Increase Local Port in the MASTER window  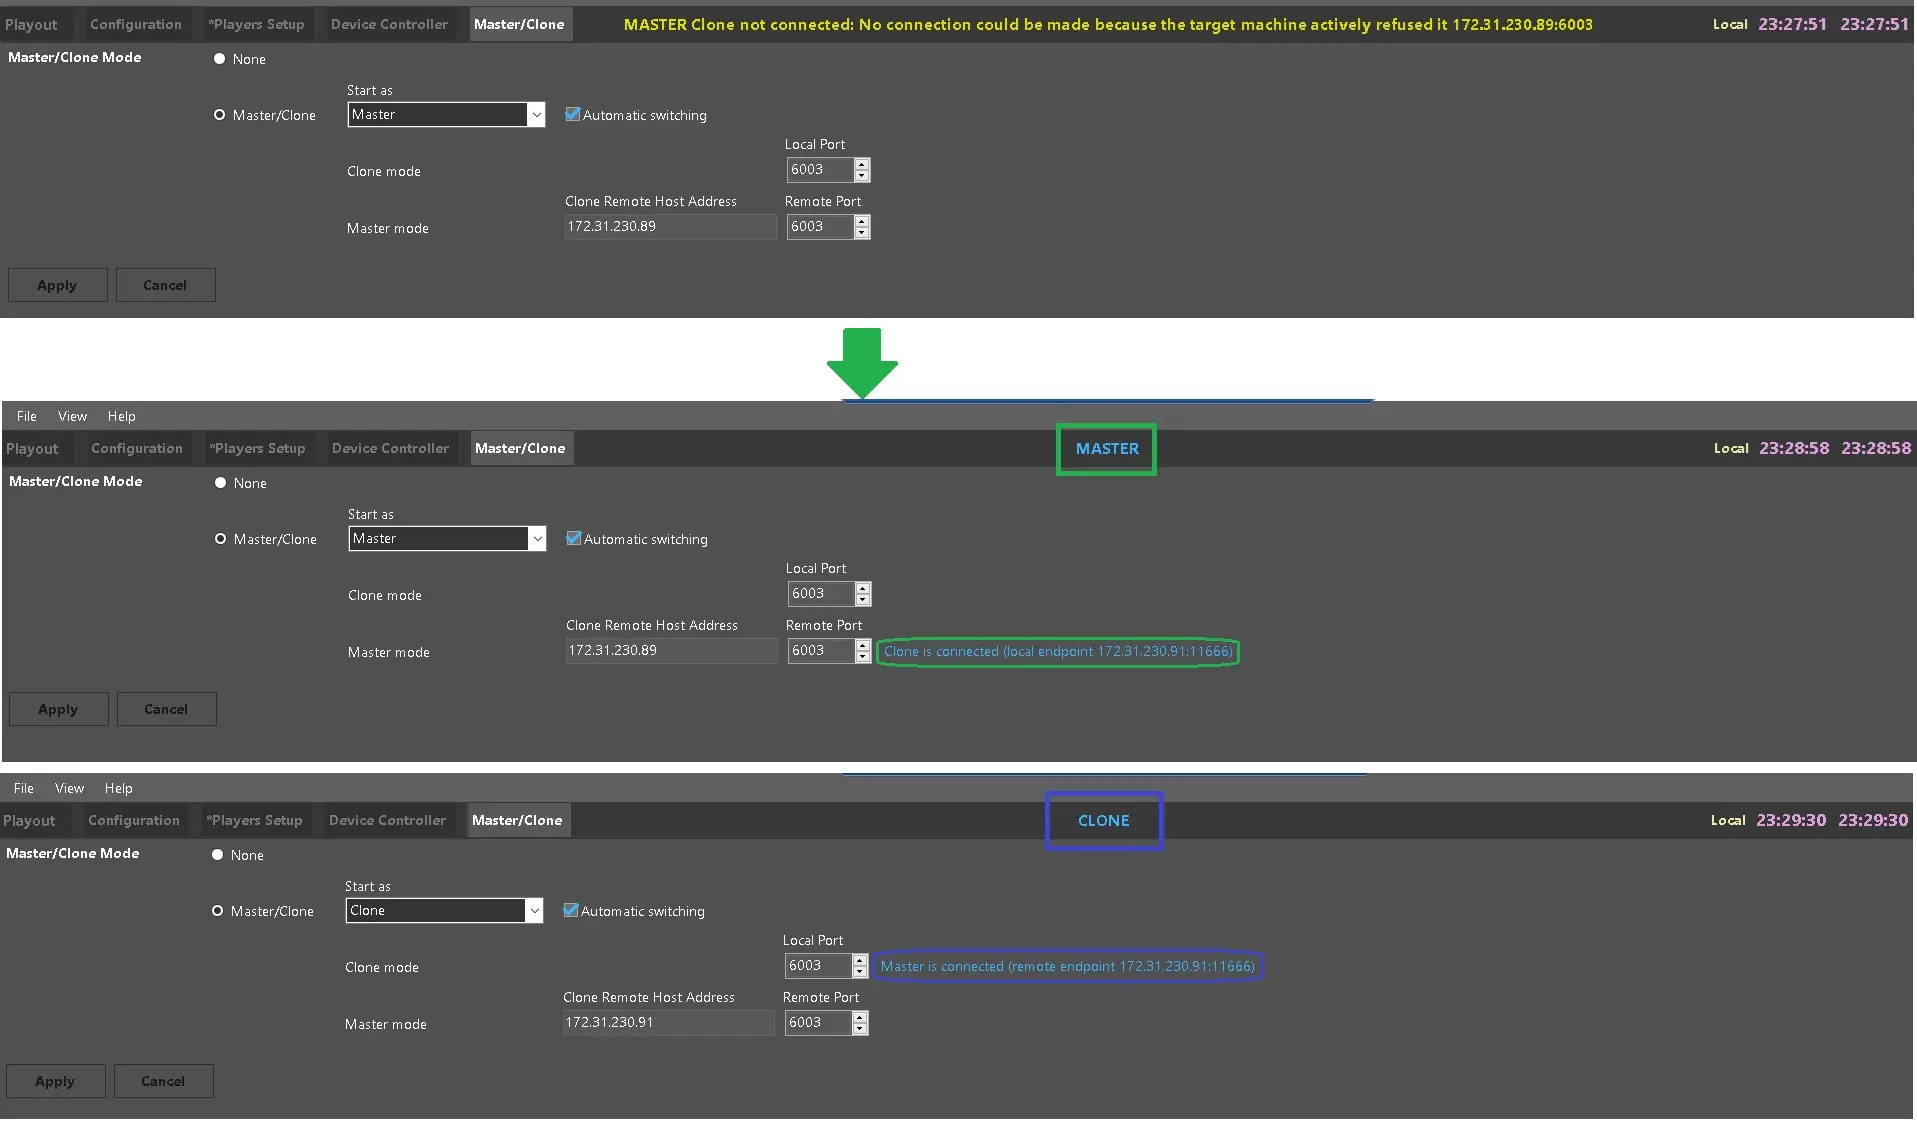863,588
